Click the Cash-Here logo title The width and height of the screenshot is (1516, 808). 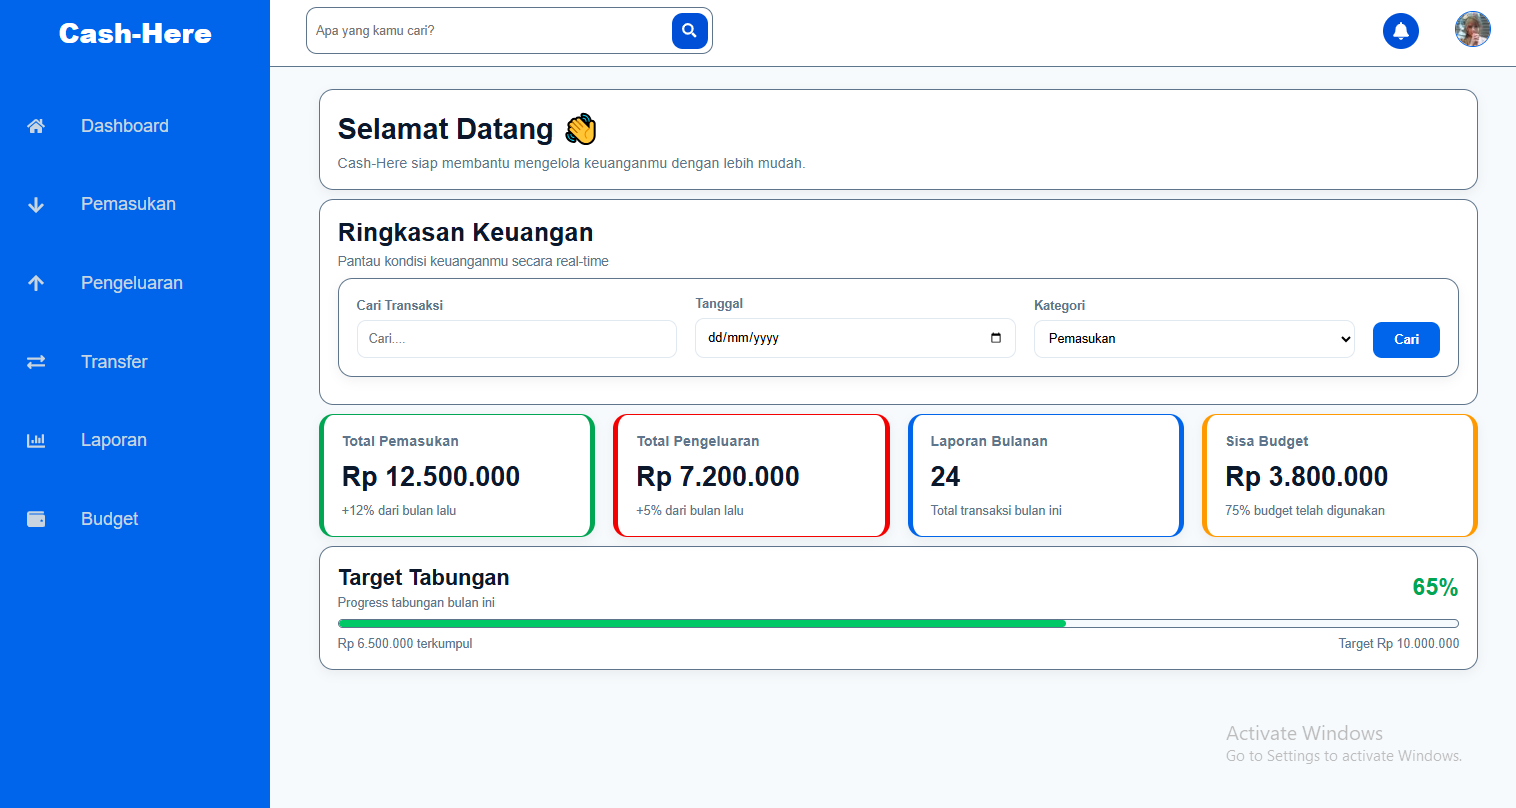pyautogui.click(x=135, y=34)
